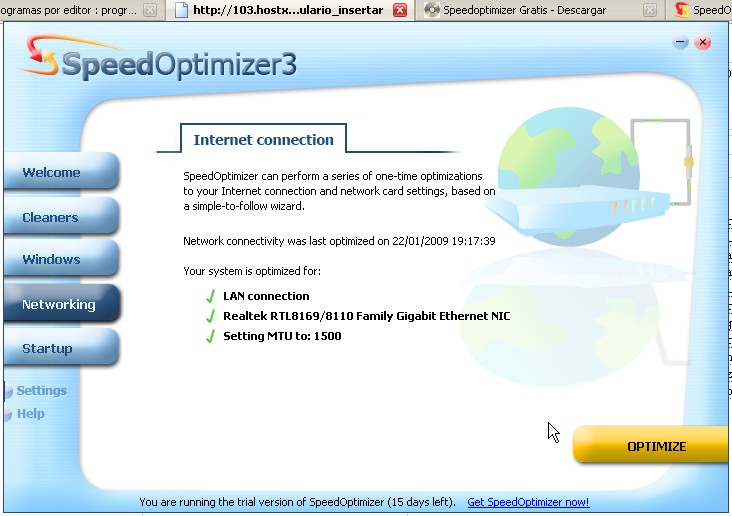Click 'Your system is optimized for:' text
This screenshot has width=732, height=516.
(x=252, y=271)
